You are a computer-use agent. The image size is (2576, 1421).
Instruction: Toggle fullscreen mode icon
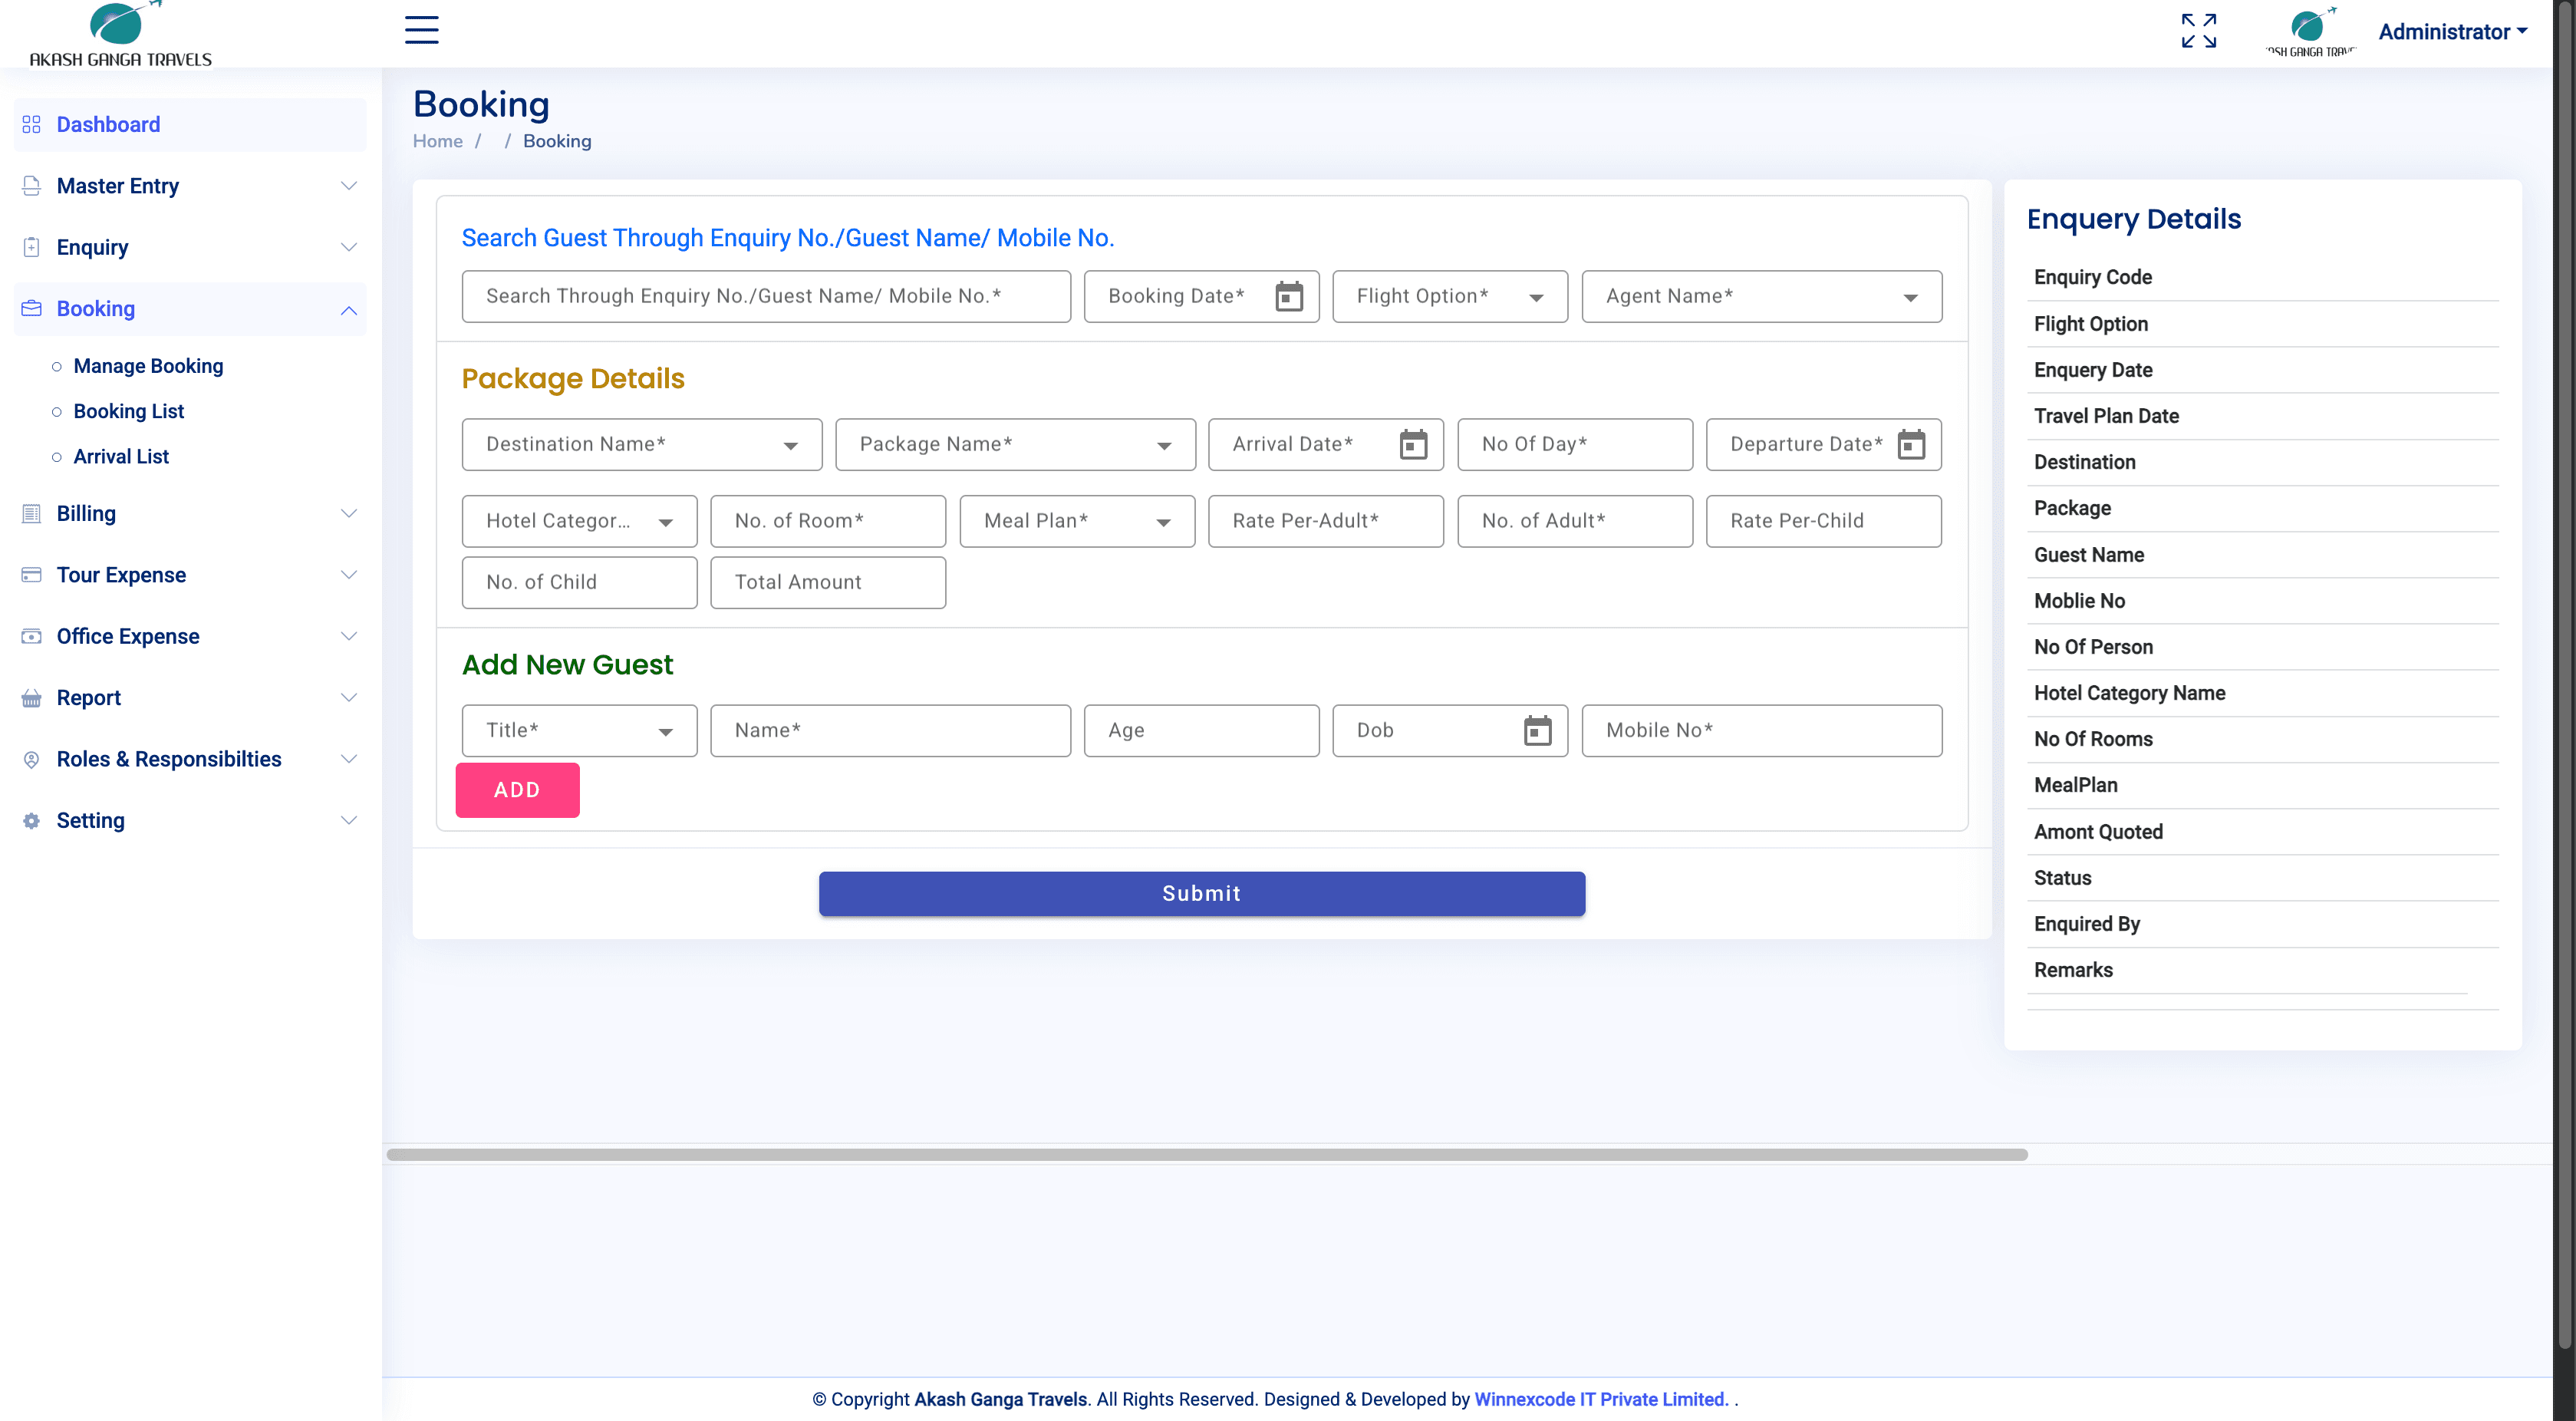pyautogui.click(x=2198, y=31)
